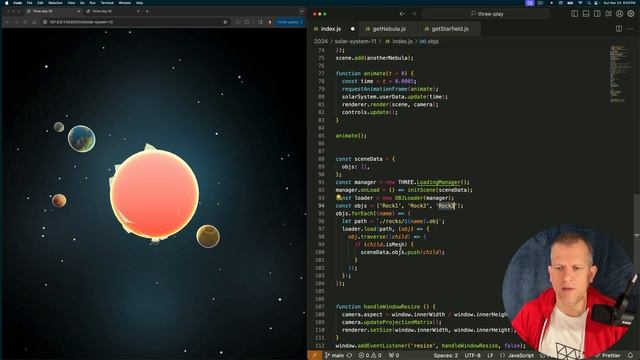Click the animate function name on line 77

pos(373,73)
